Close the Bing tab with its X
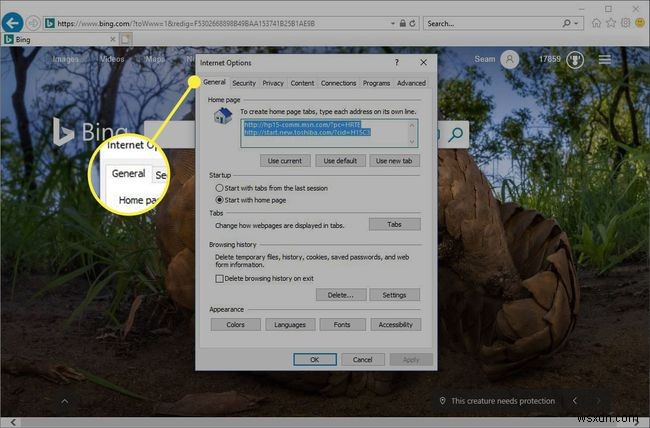 click(112, 39)
